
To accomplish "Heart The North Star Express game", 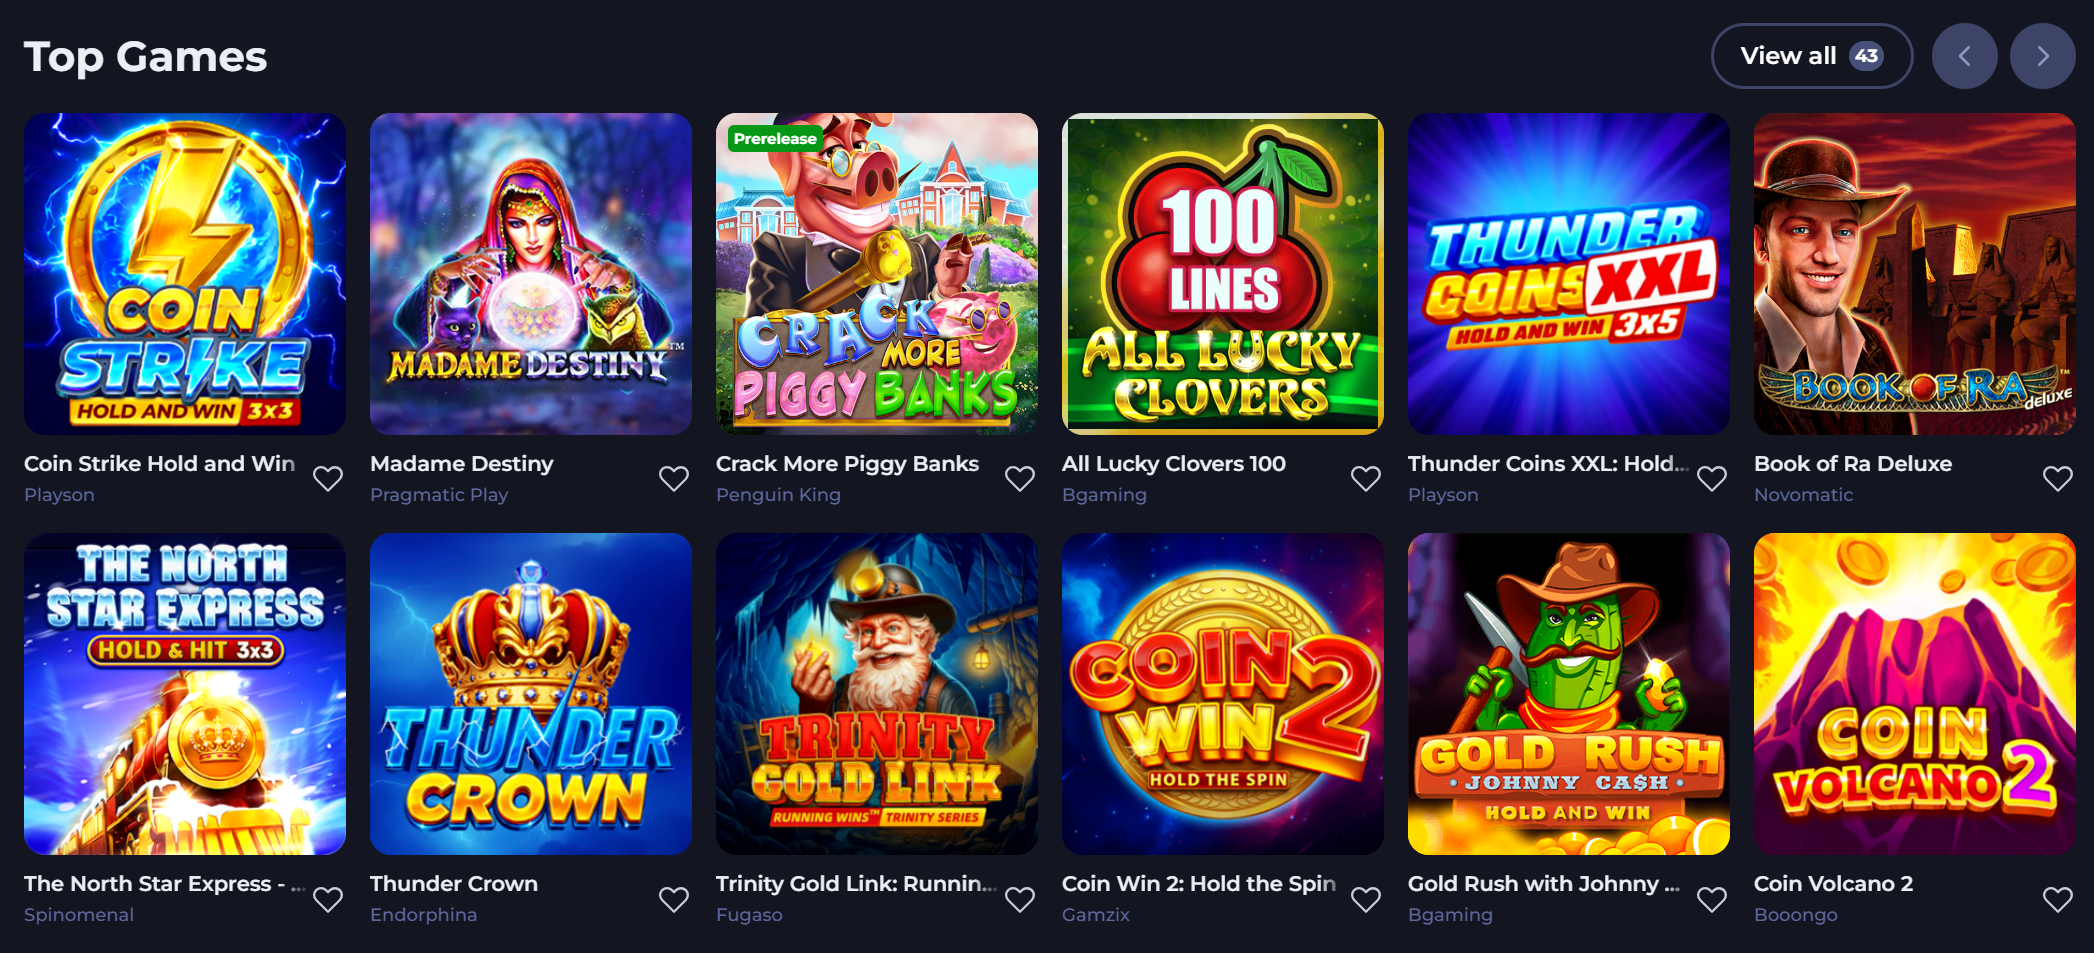I will pos(328,900).
